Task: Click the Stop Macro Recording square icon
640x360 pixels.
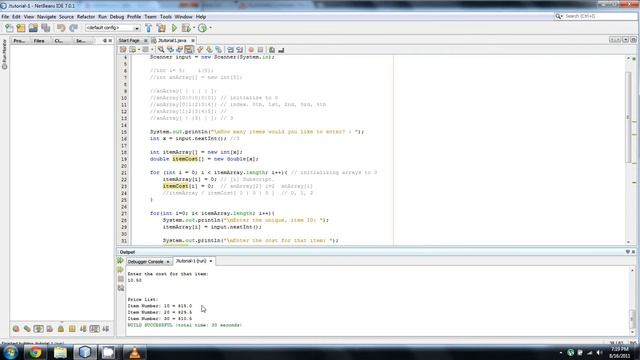Action: point(260,50)
